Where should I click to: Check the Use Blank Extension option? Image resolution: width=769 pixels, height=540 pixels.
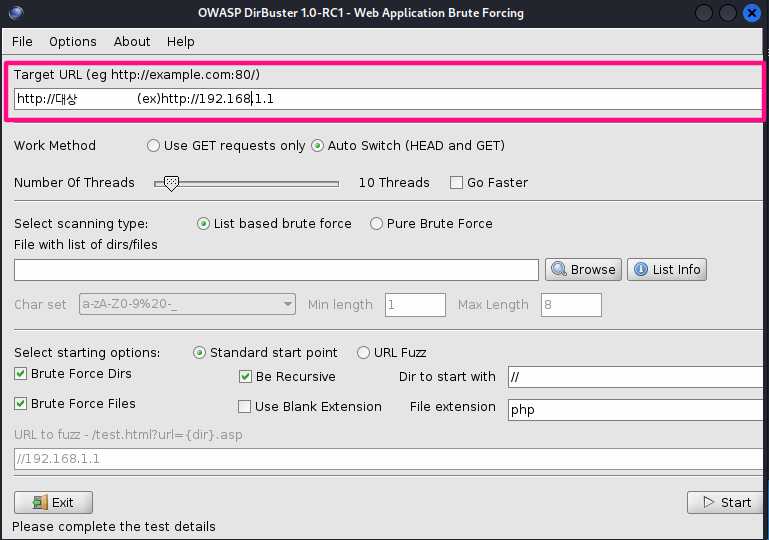tap(245, 407)
